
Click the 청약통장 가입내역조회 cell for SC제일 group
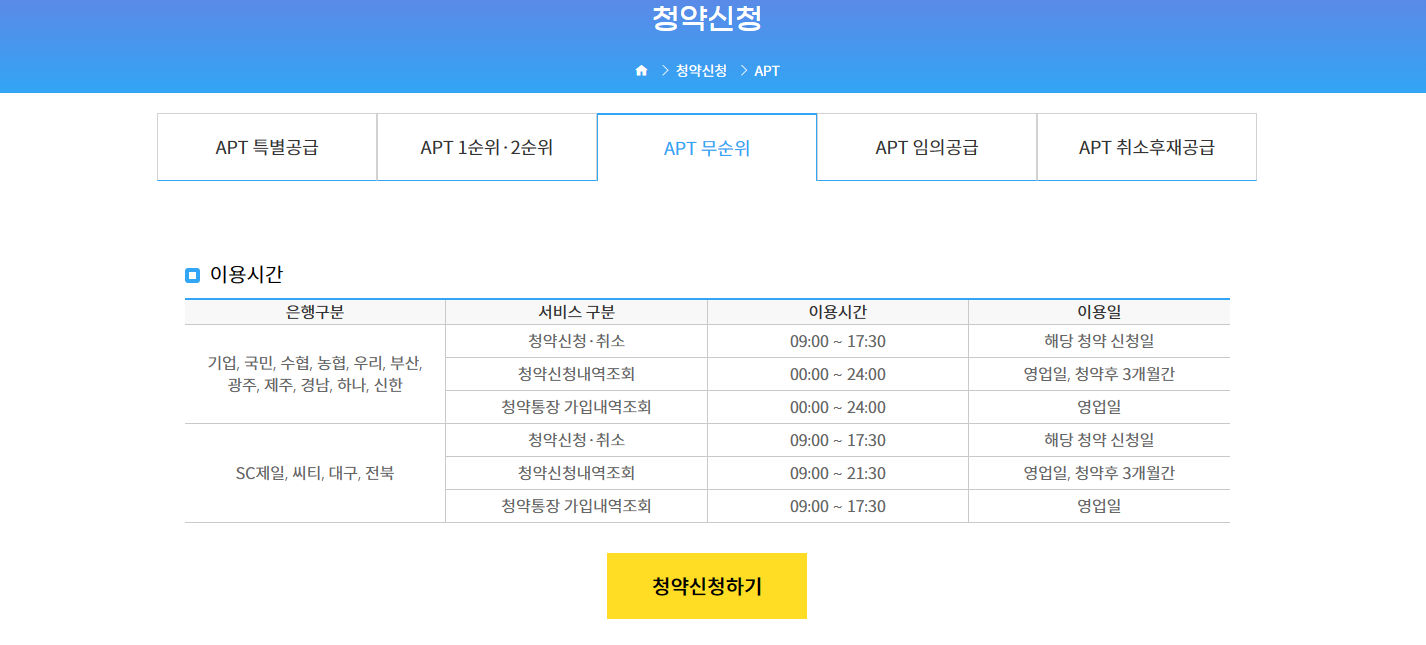click(577, 505)
